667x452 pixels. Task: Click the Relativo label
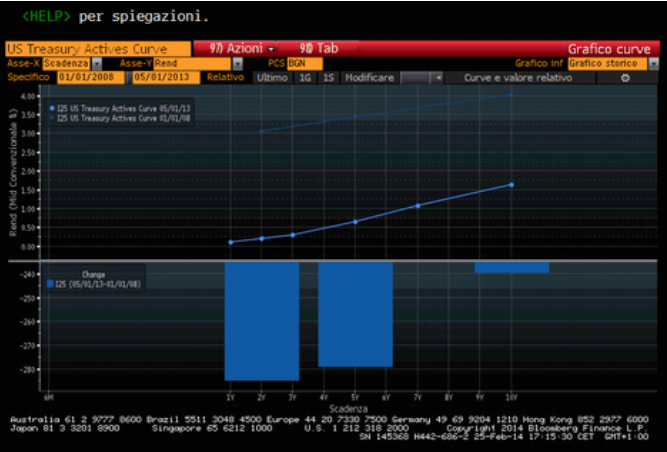(225, 77)
